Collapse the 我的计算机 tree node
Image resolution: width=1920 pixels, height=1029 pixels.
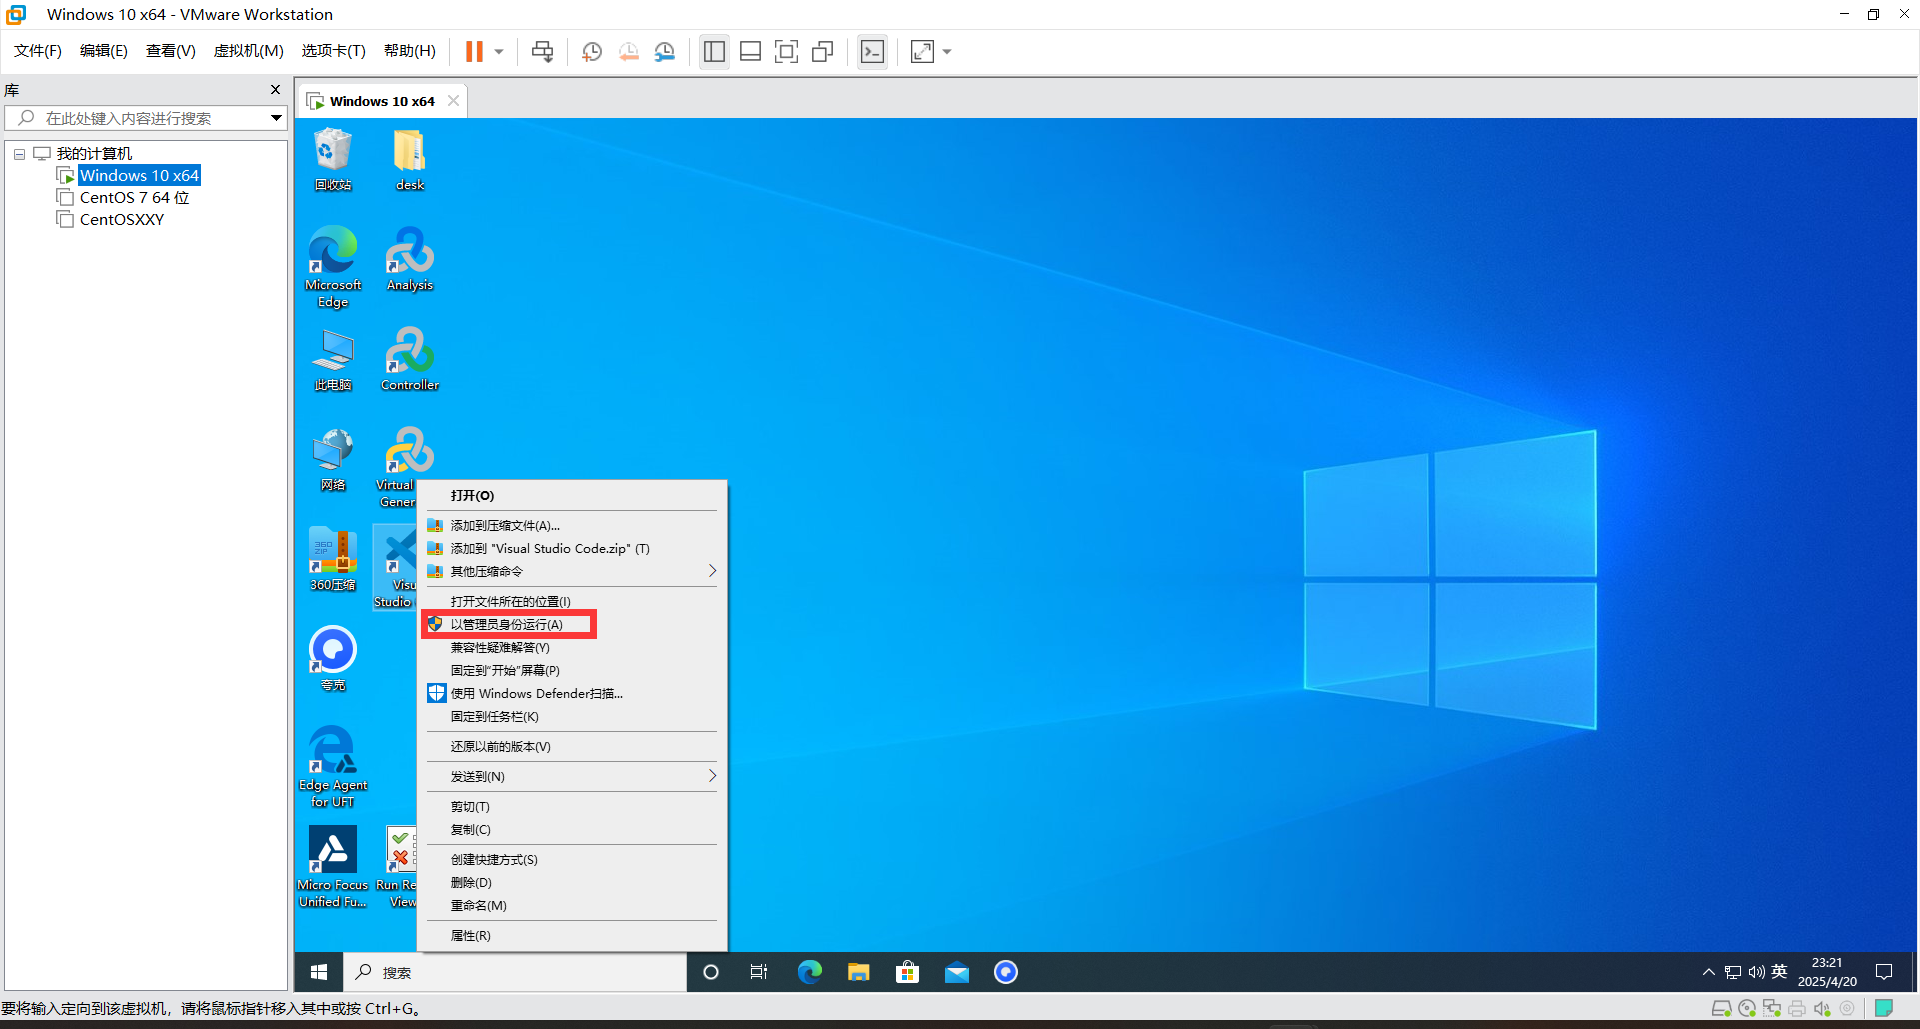coord(19,154)
